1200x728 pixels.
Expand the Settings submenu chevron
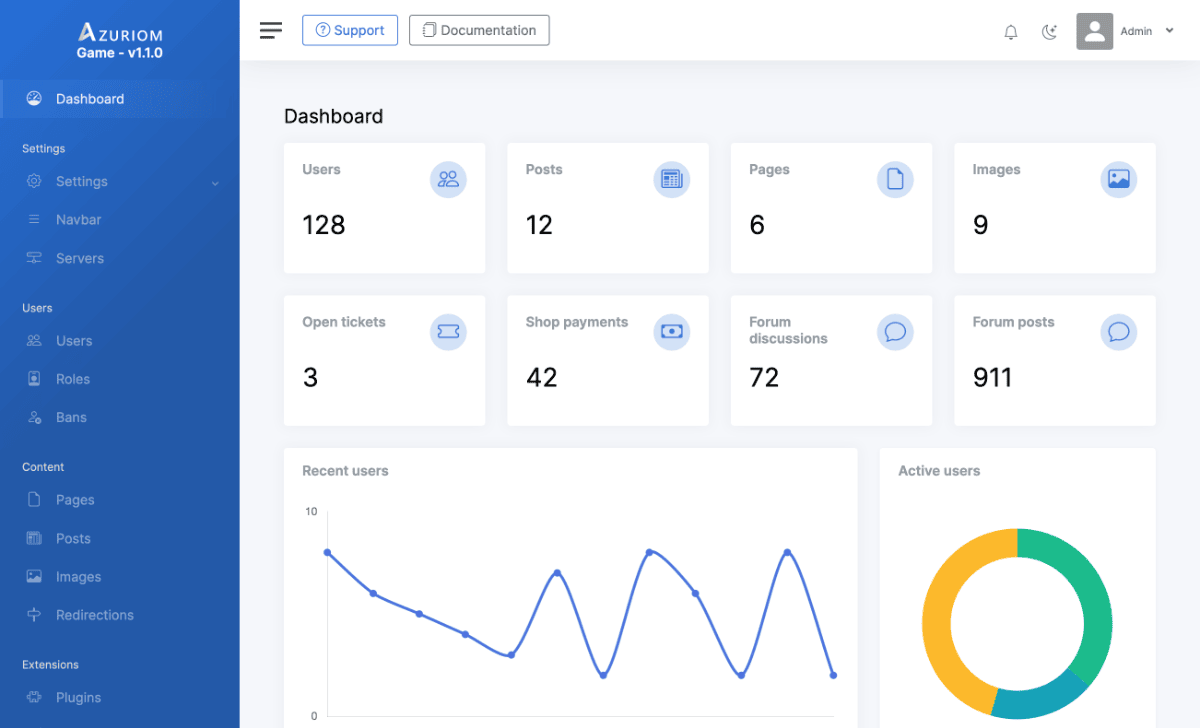pos(215,183)
